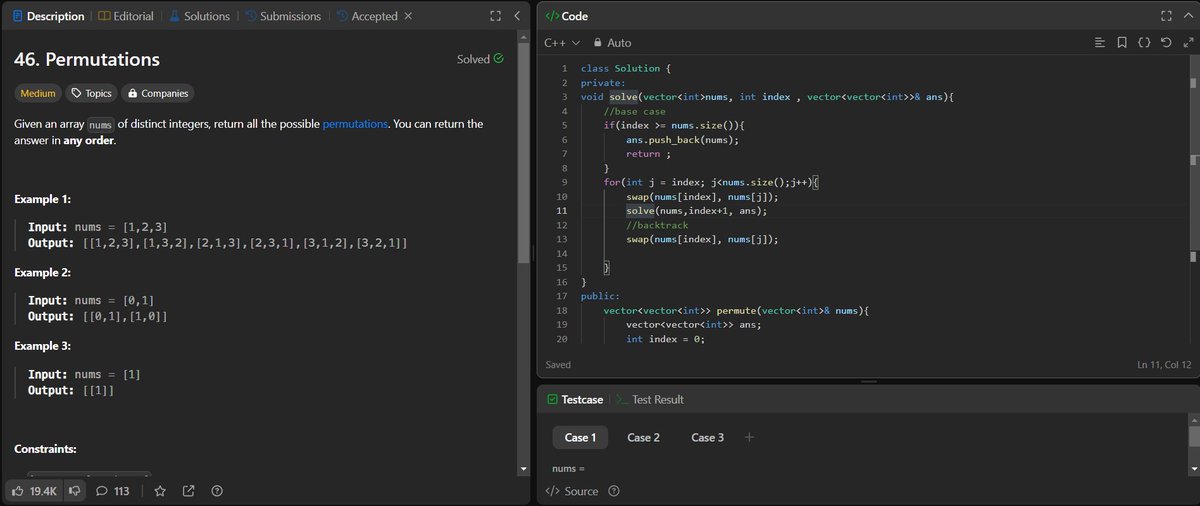Toggle the Auto lock setting
The width and height of the screenshot is (1200, 506).
point(613,43)
